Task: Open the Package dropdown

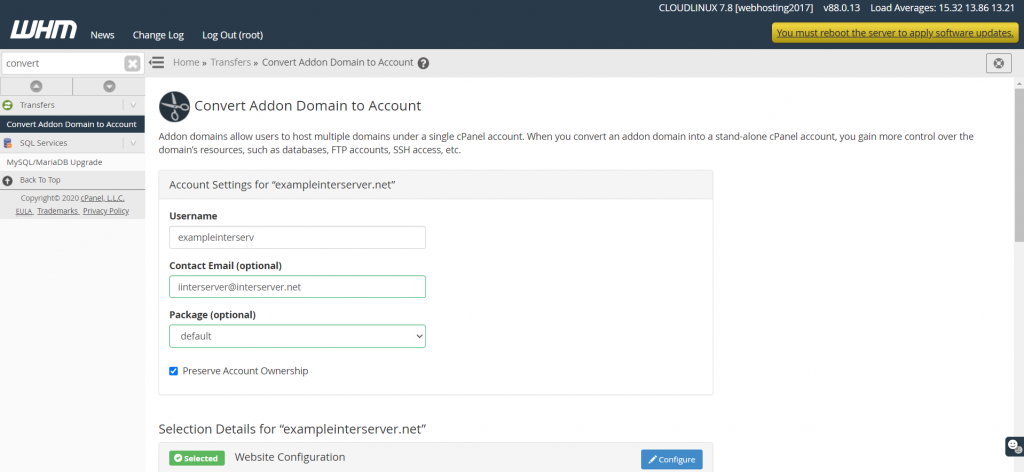Action: pyautogui.click(x=297, y=336)
